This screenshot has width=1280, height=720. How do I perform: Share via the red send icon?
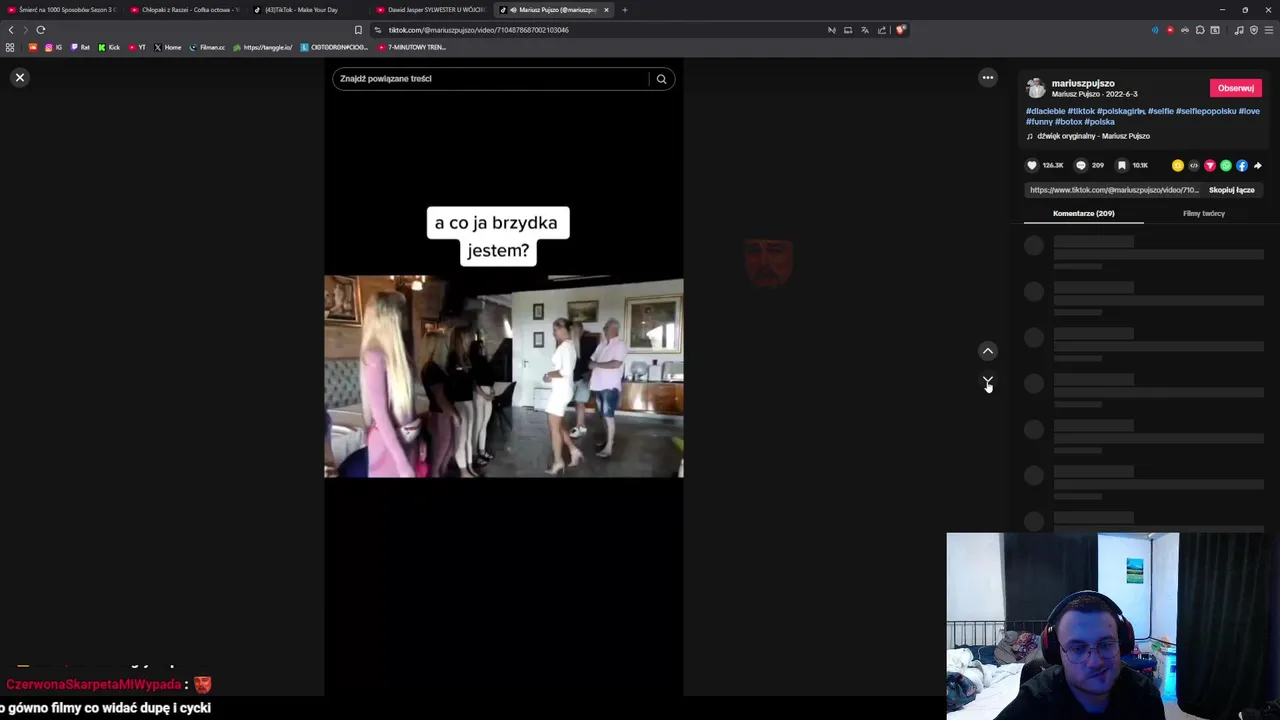tap(1210, 166)
